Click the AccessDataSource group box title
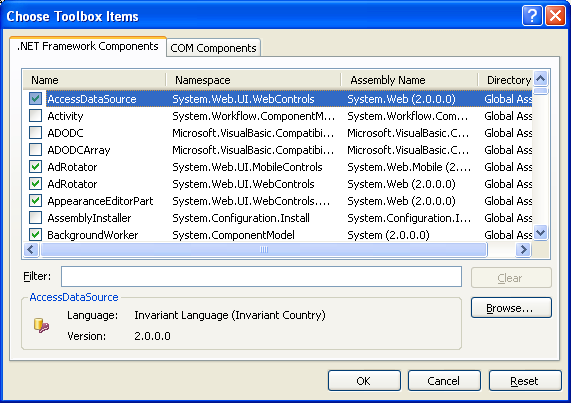This screenshot has width=571, height=403. pyautogui.click(x=74, y=297)
